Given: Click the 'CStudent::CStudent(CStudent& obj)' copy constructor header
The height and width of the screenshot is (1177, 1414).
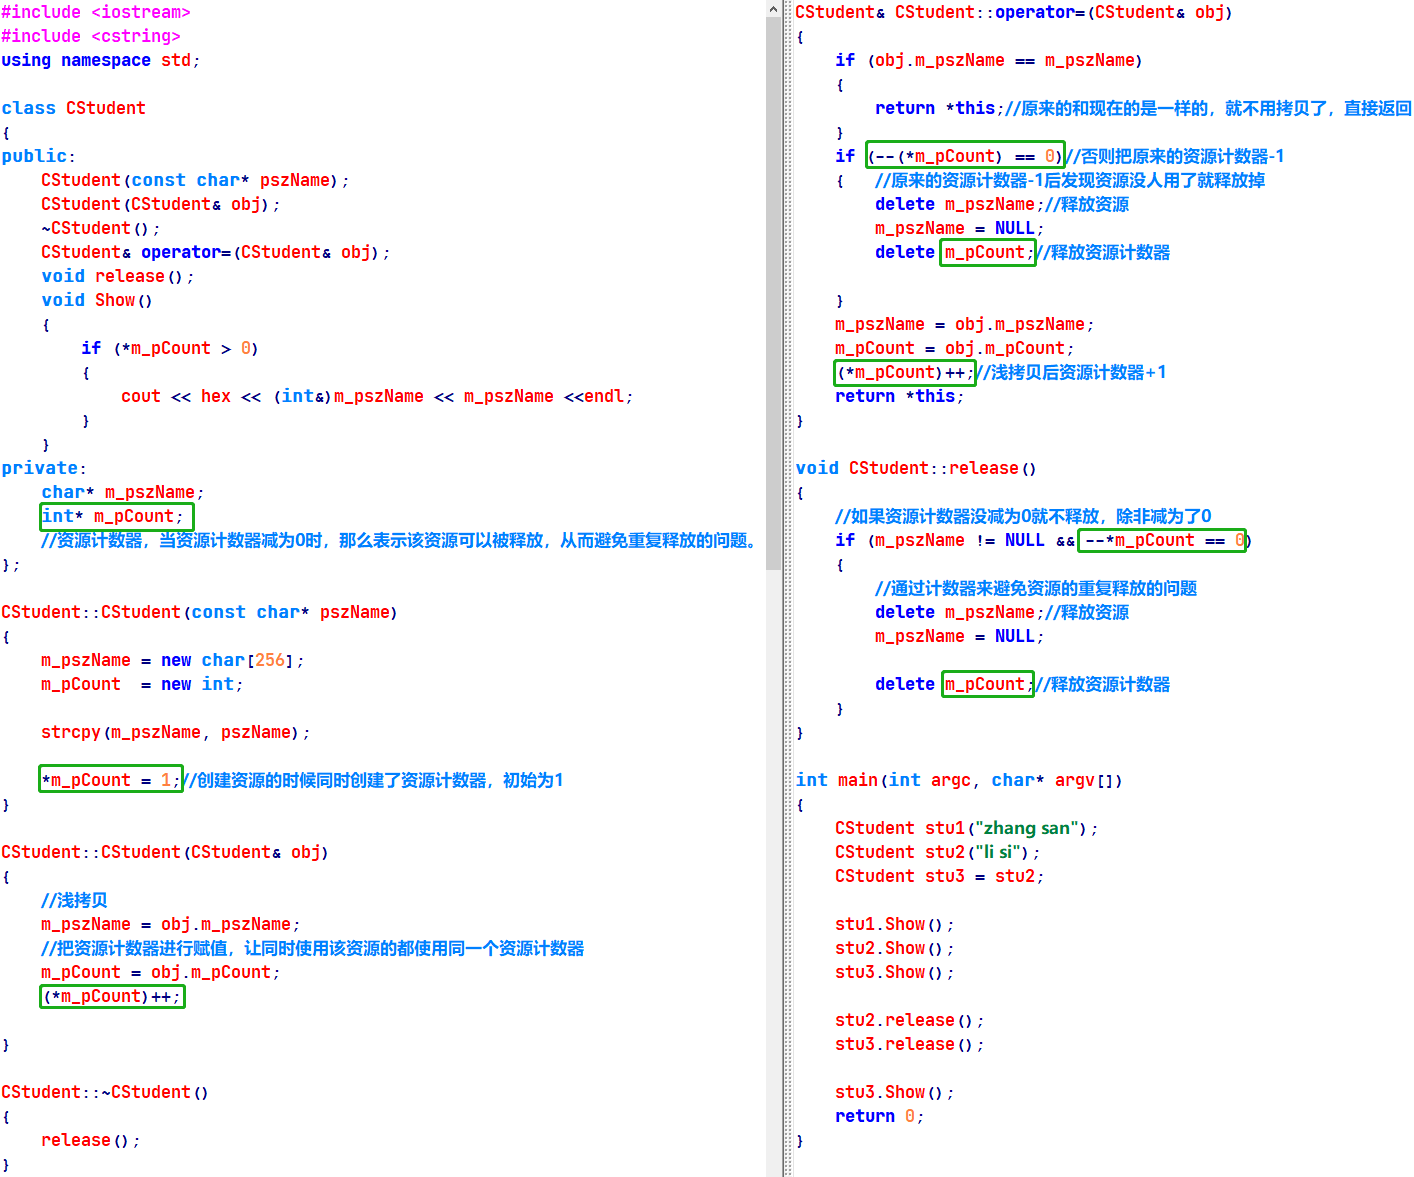Looking at the screenshot, I should tap(165, 852).
